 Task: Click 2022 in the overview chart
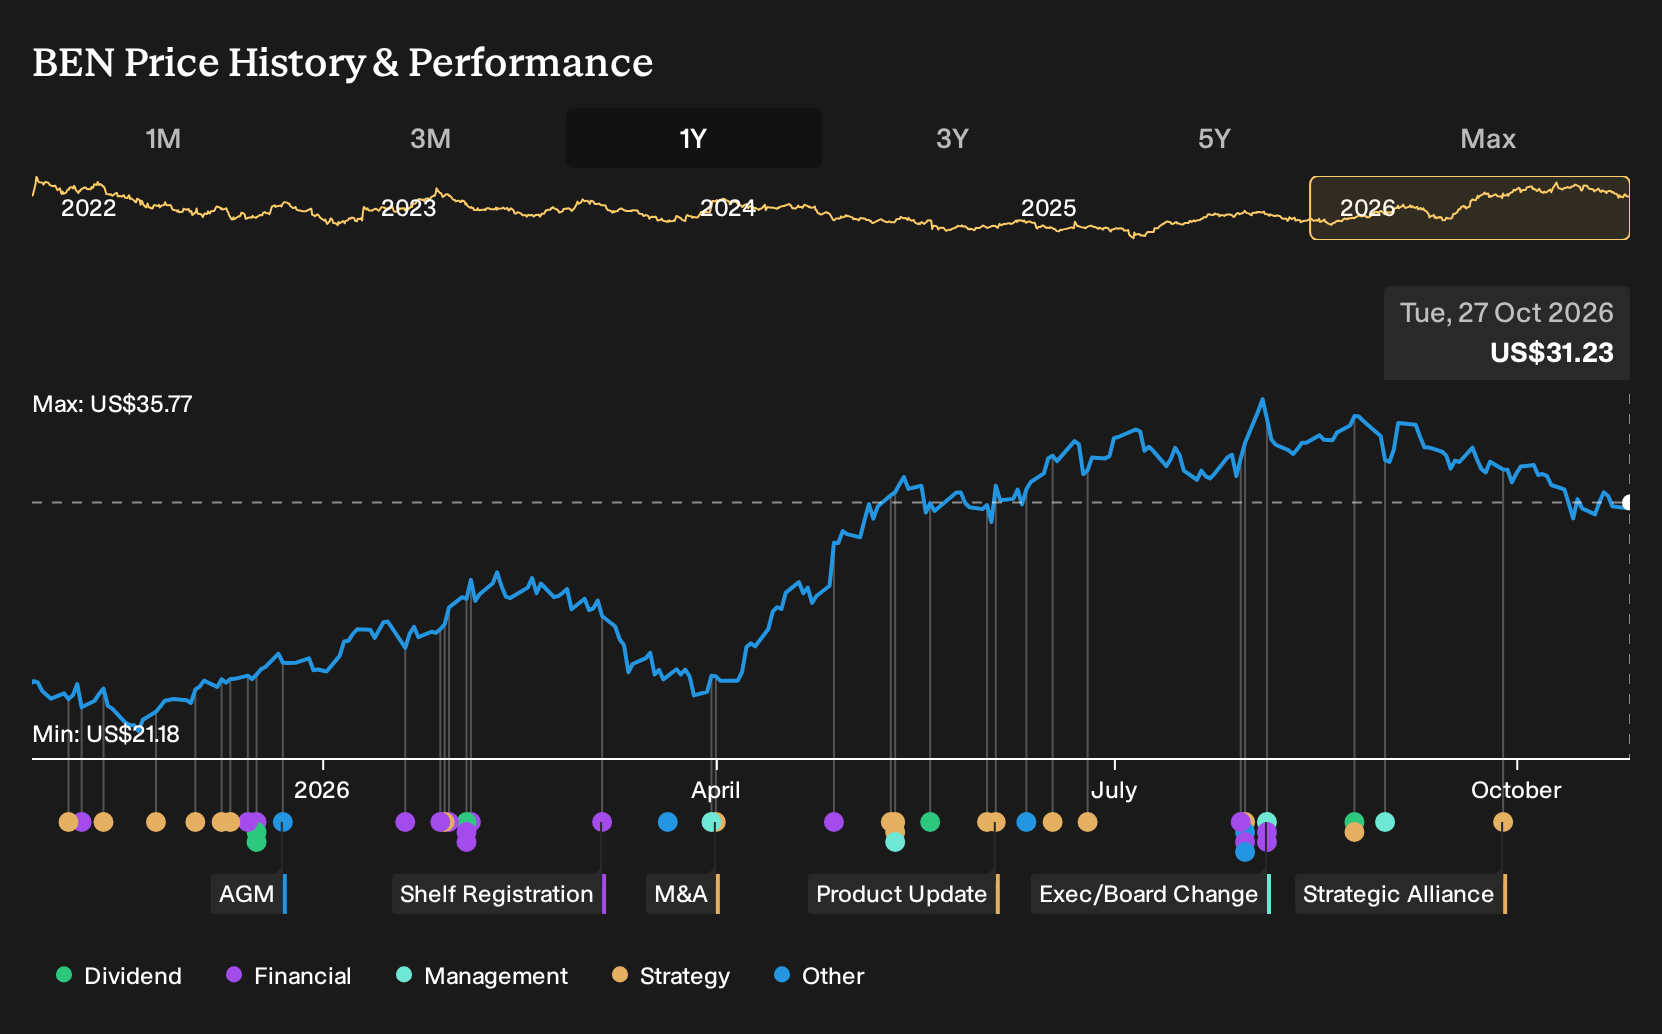tap(89, 208)
